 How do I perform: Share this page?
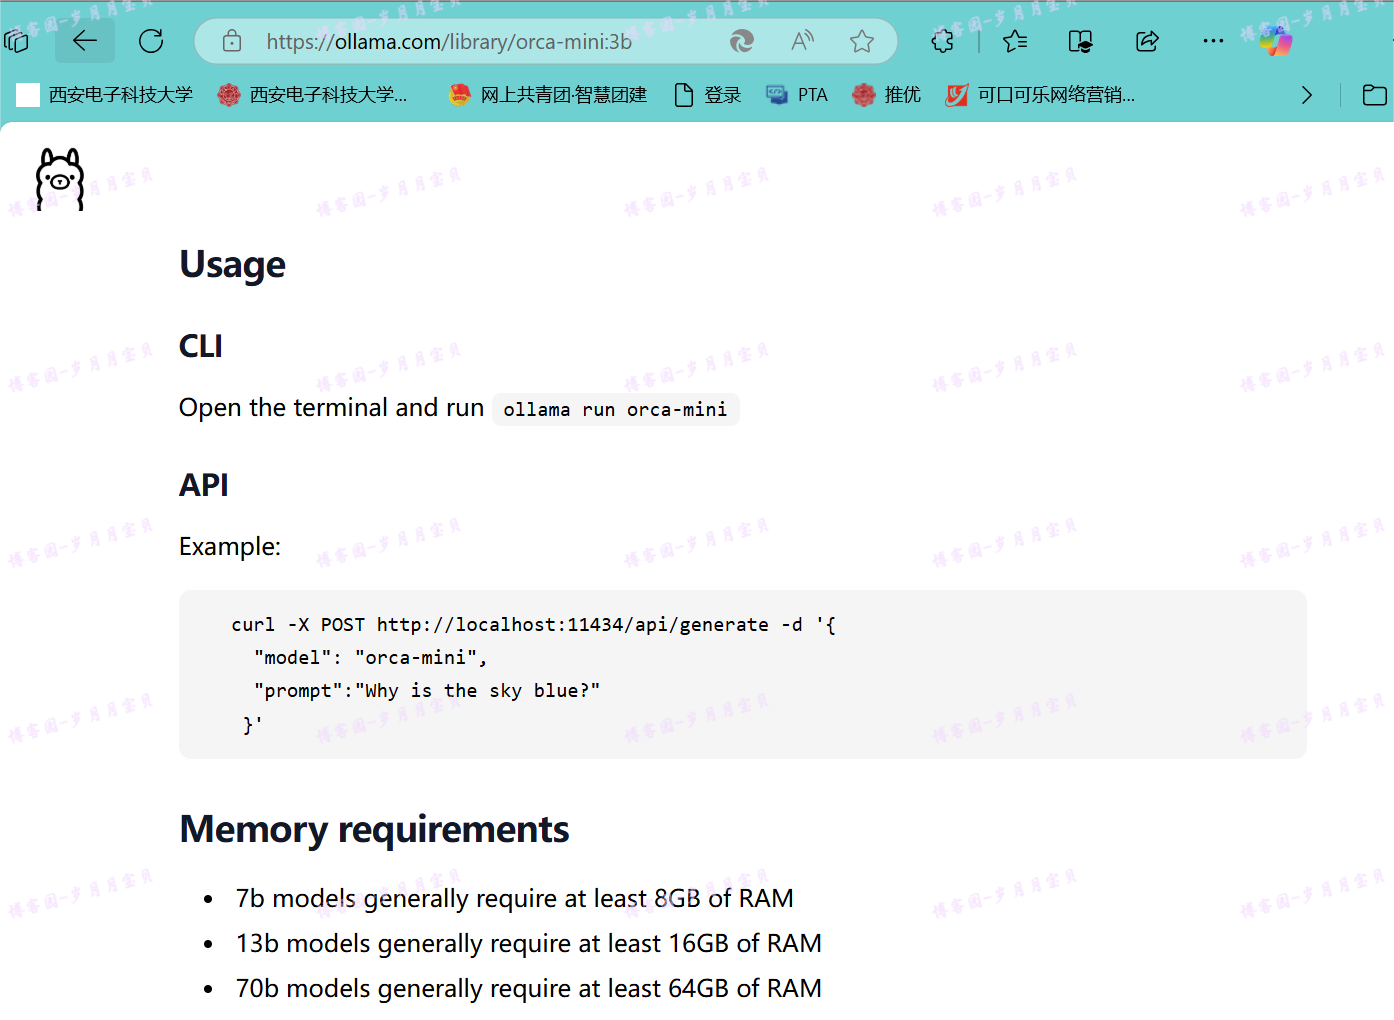[x=1147, y=41]
